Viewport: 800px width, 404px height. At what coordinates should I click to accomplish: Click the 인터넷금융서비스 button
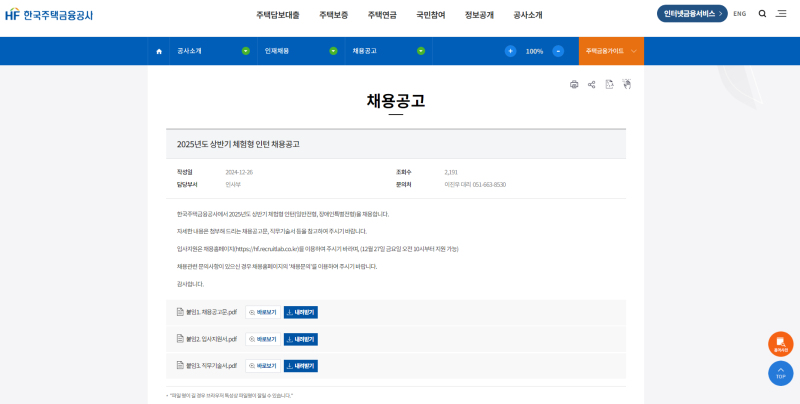coord(692,14)
